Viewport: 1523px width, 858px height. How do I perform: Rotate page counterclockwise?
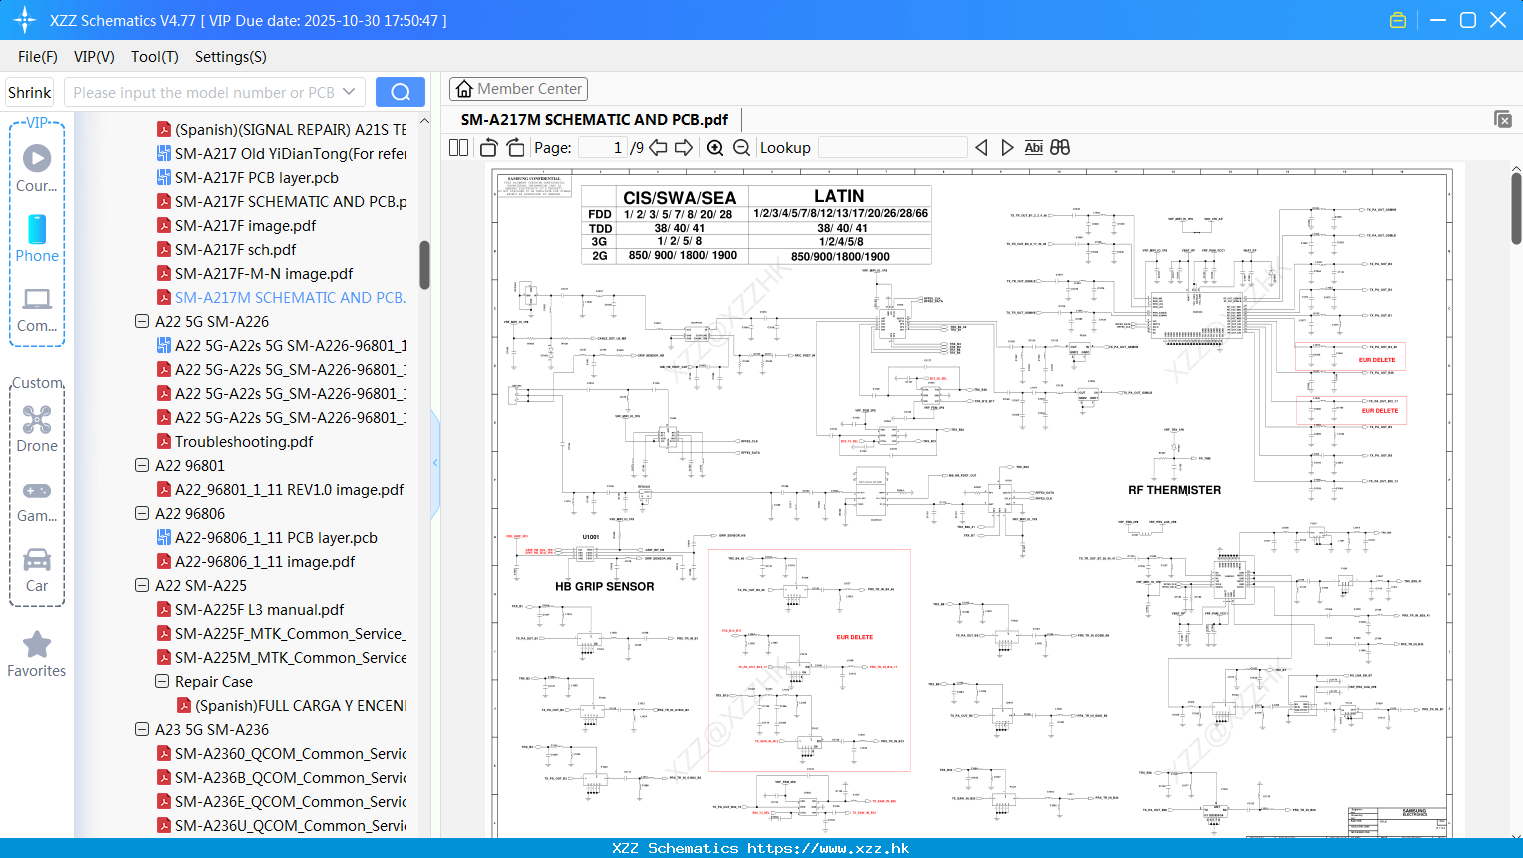pyautogui.click(x=489, y=148)
